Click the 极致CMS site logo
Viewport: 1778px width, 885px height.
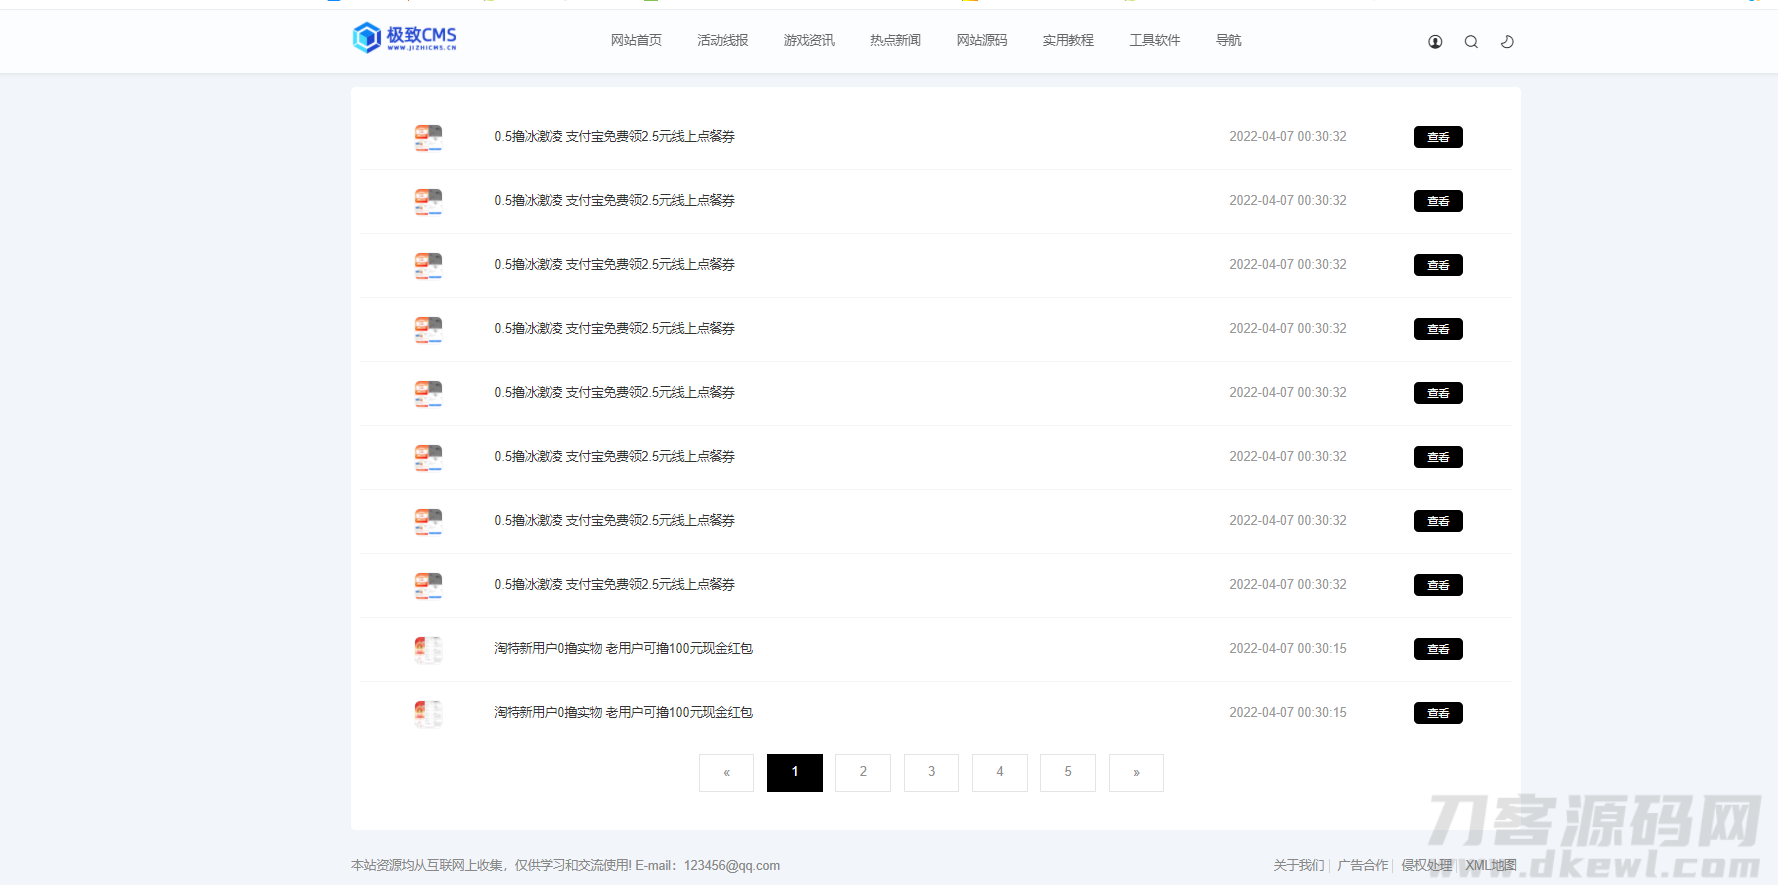click(404, 38)
